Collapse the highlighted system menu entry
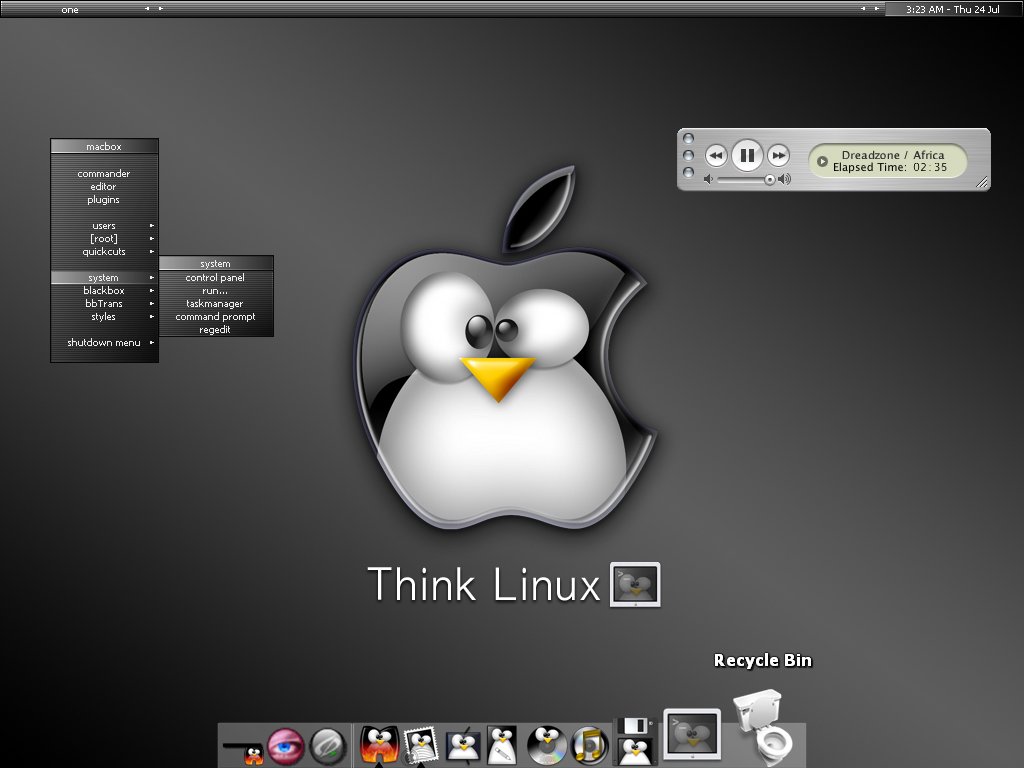1024x768 pixels. click(x=104, y=278)
